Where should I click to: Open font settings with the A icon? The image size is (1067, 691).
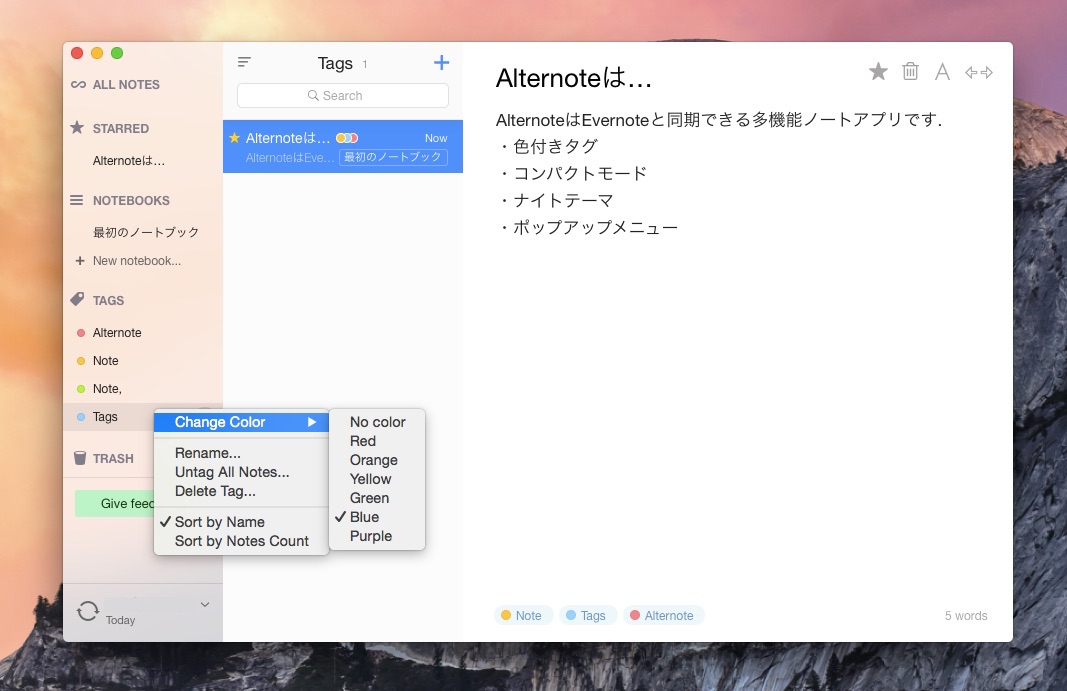pos(942,71)
